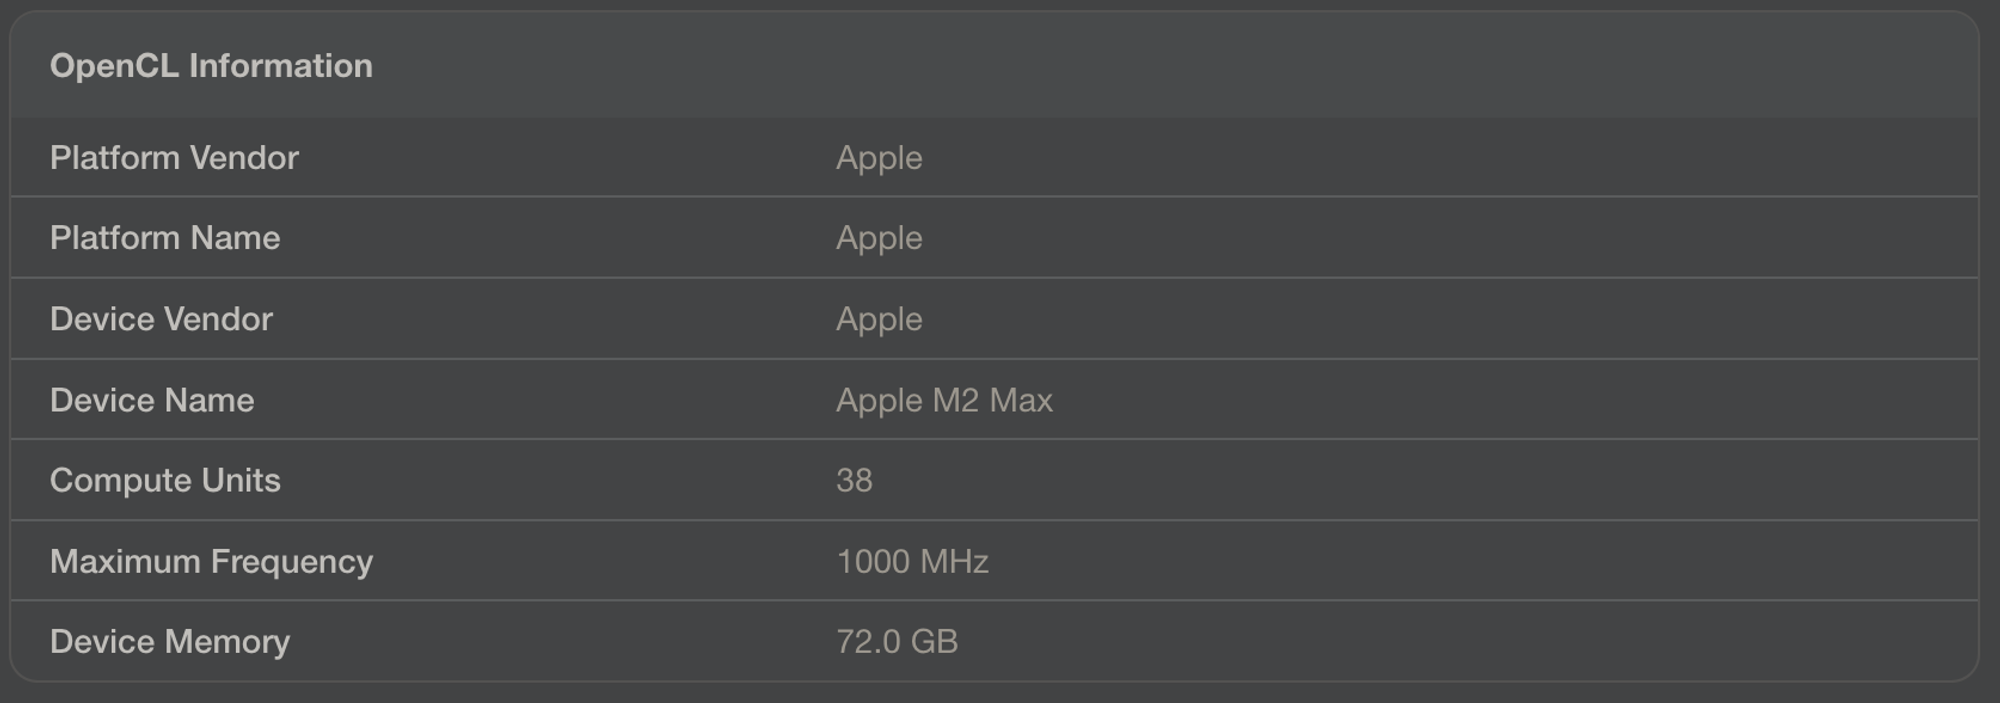The image size is (2000, 703).
Task: Select the Maximum Frequency label
Action: [211, 562]
